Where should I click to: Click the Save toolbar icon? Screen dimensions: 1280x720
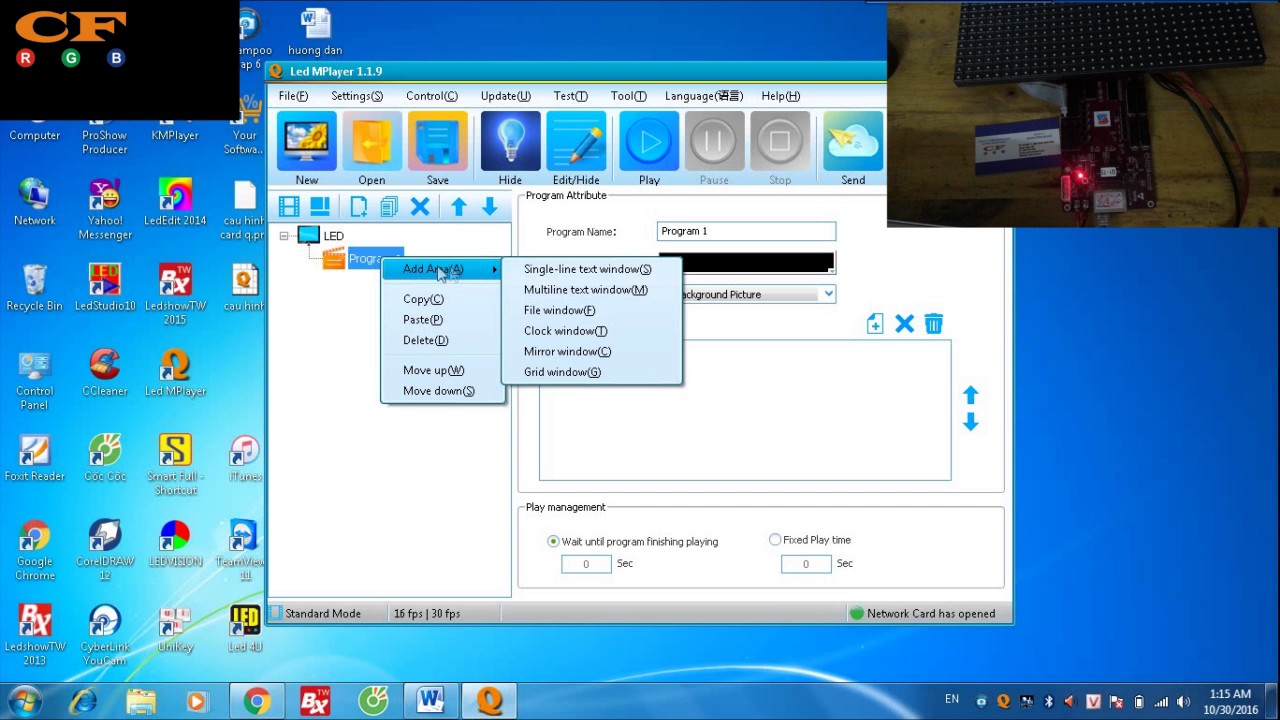point(437,142)
